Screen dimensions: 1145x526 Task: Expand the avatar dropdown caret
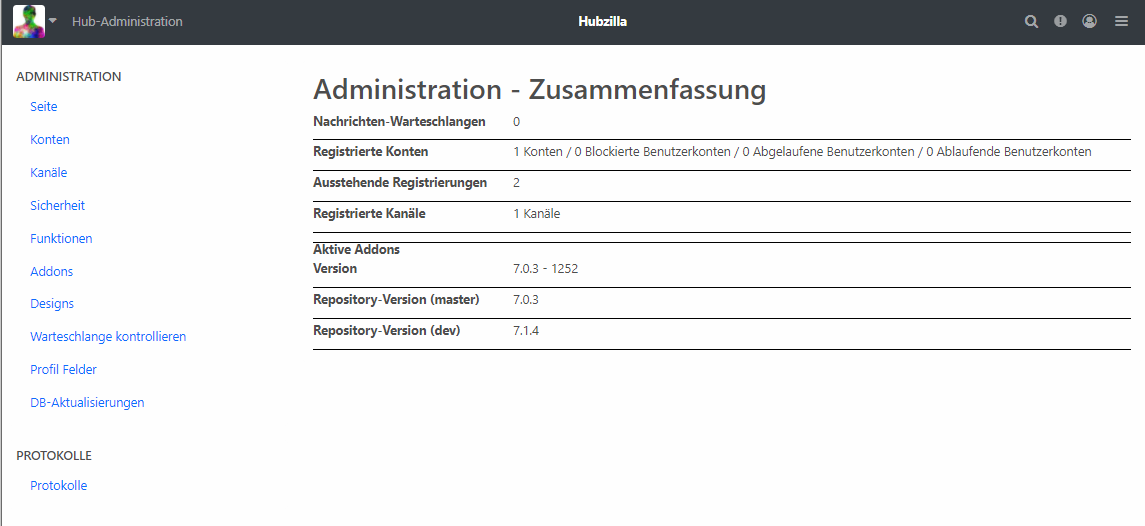click(x=53, y=20)
